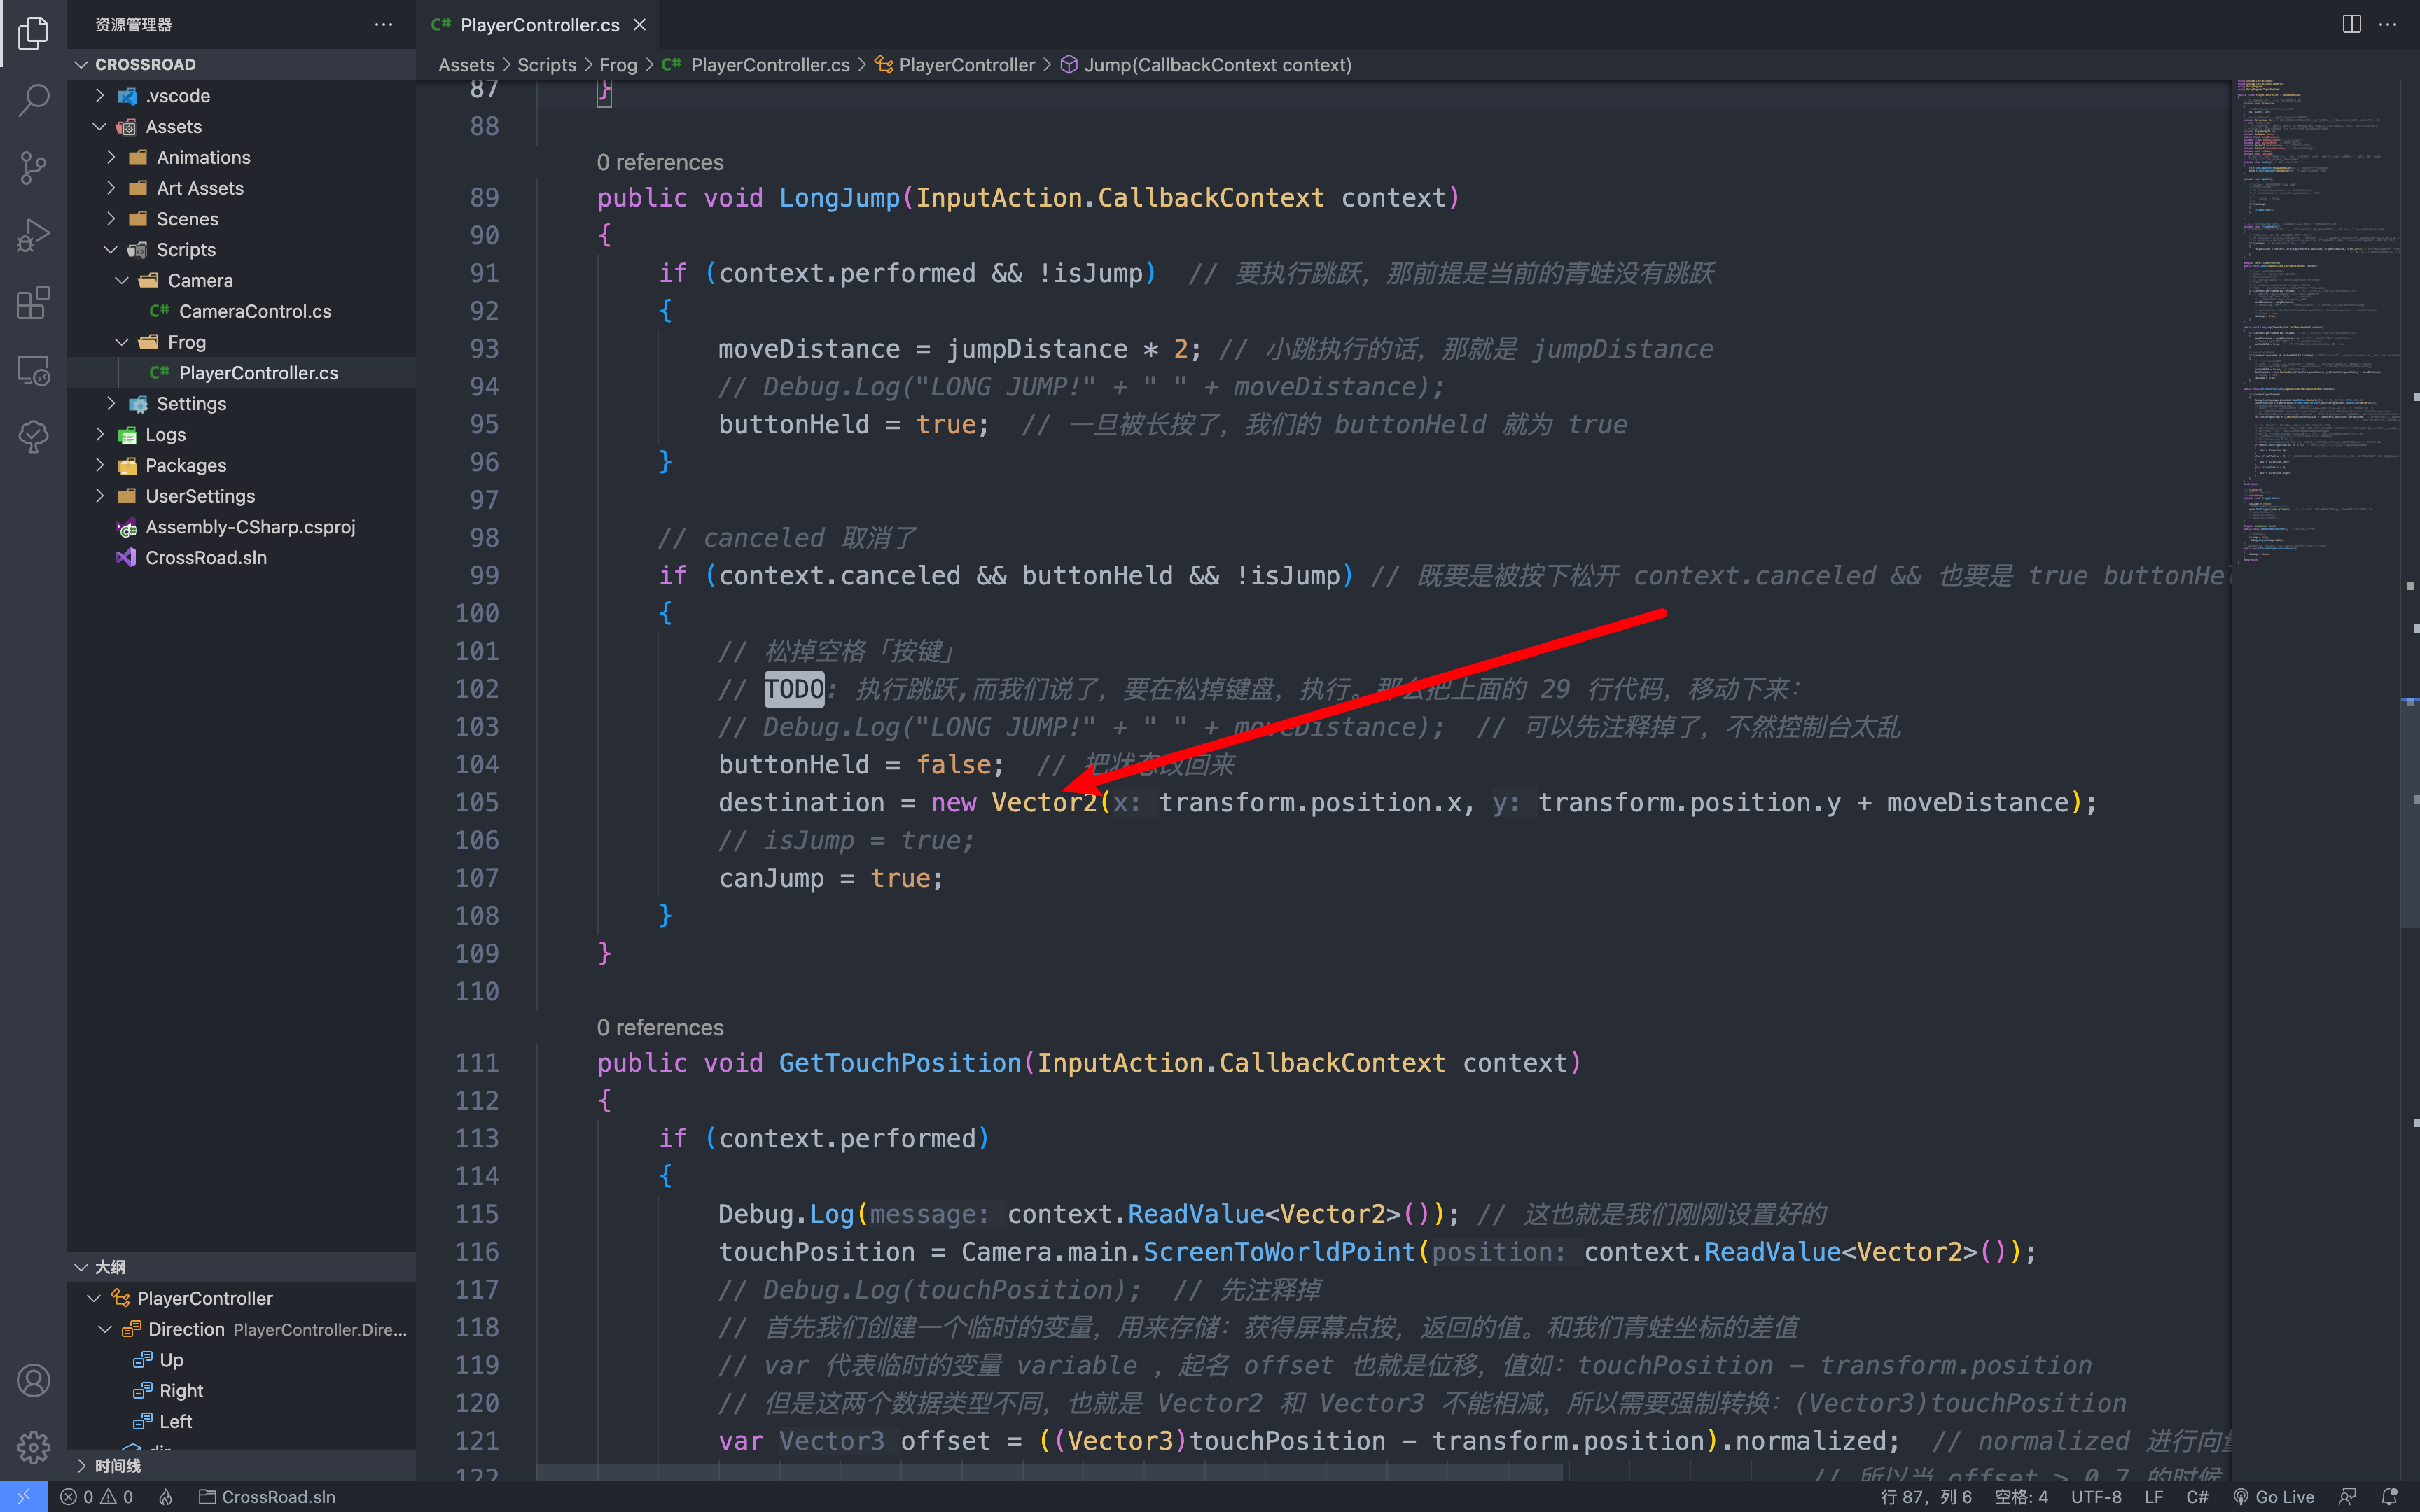Image resolution: width=2420 pixels, height=1512 pixels.
Task: Expand the Animations folder
Action: (x=111, y=157)
